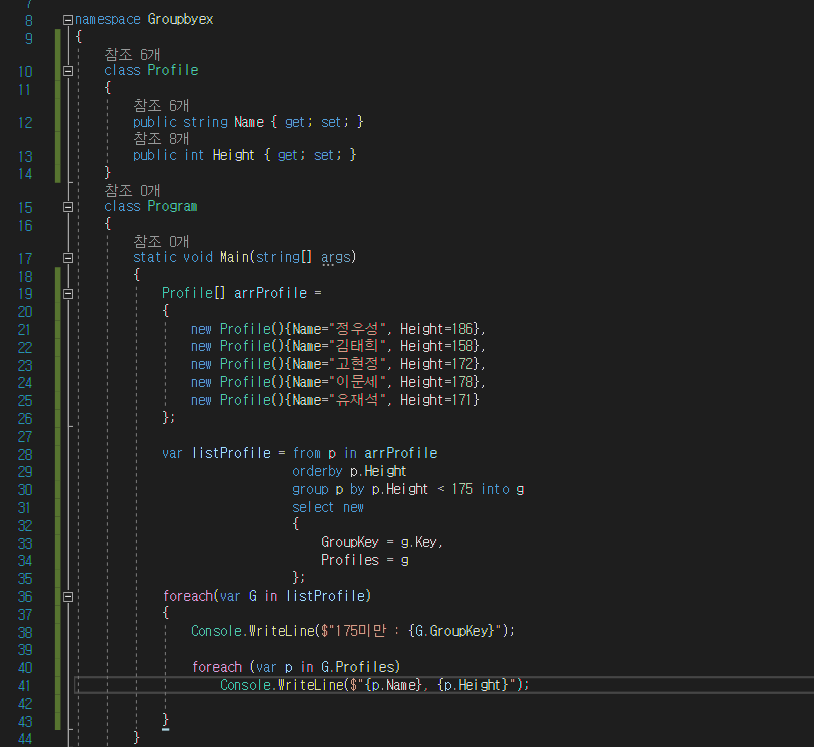
Task: Collapse the class Program outline toggle
Action: coord(68,207)
